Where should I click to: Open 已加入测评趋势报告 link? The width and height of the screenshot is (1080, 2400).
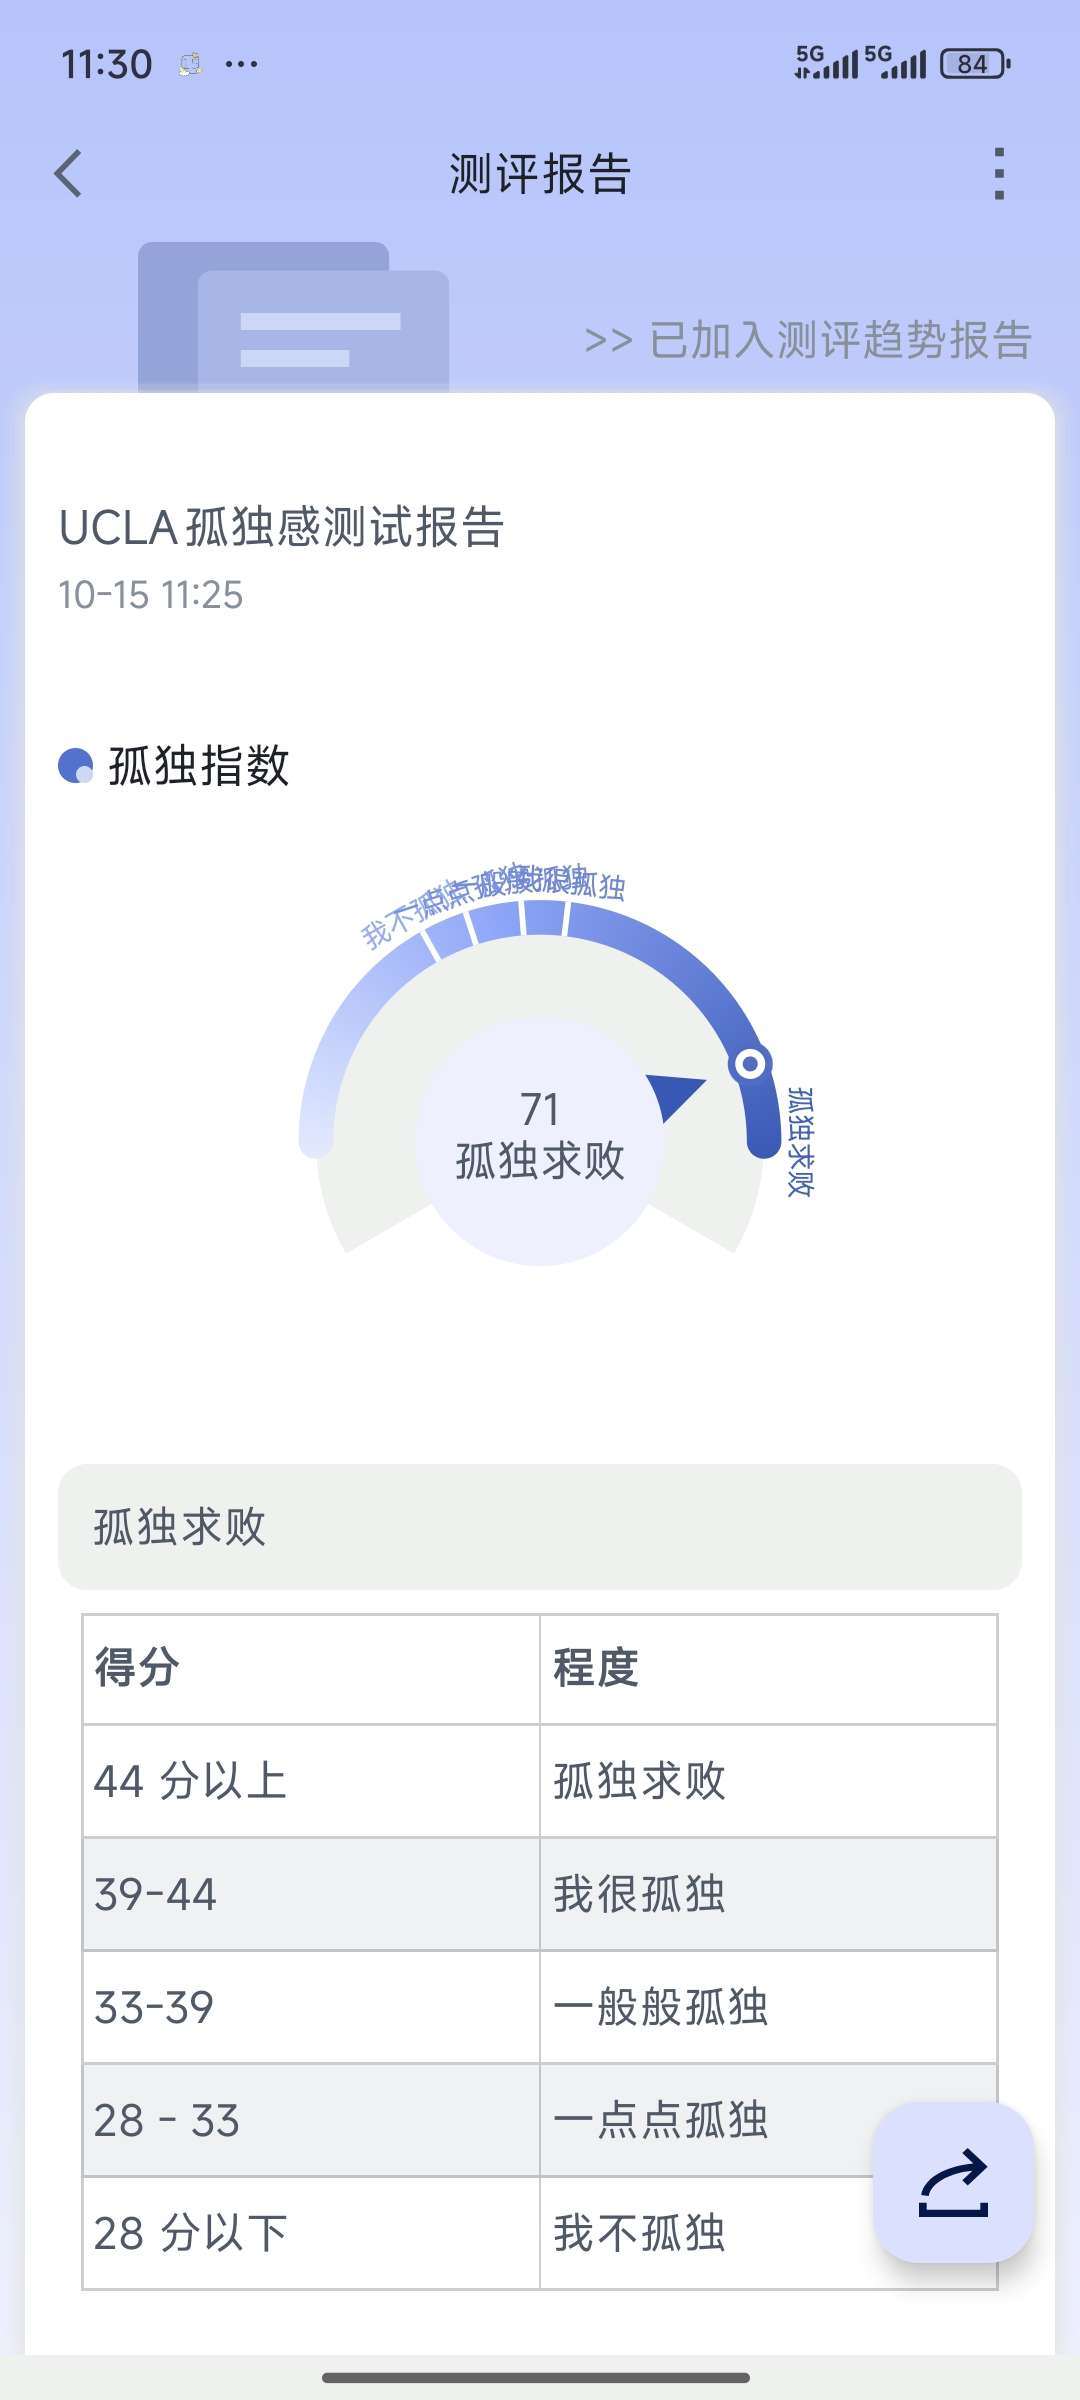coord(808,340)
